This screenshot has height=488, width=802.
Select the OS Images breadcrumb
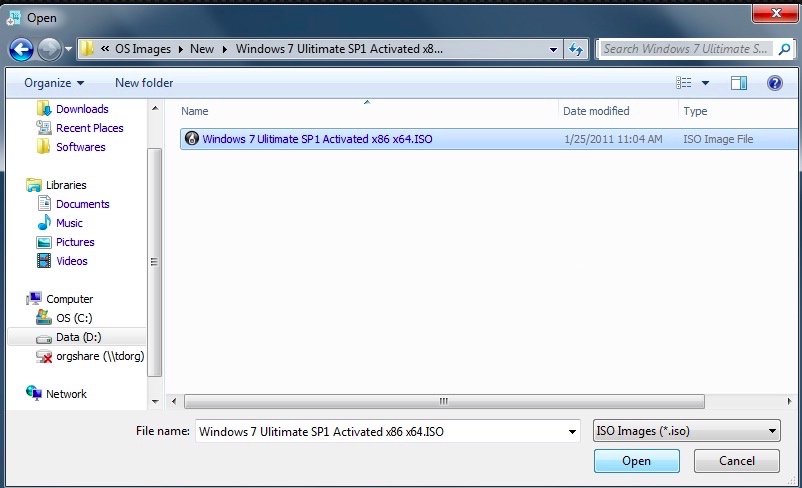click(x=143, y=49)
